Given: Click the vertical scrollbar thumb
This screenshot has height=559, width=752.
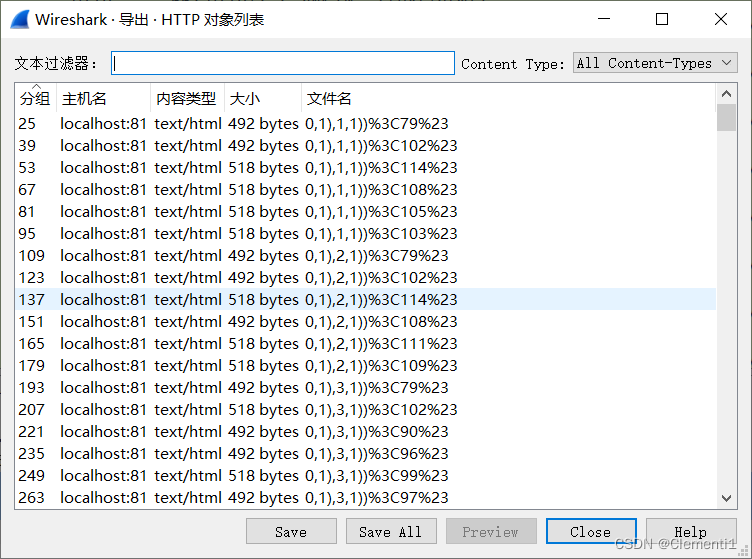Looking at the screenshot, I should point(726,117).
